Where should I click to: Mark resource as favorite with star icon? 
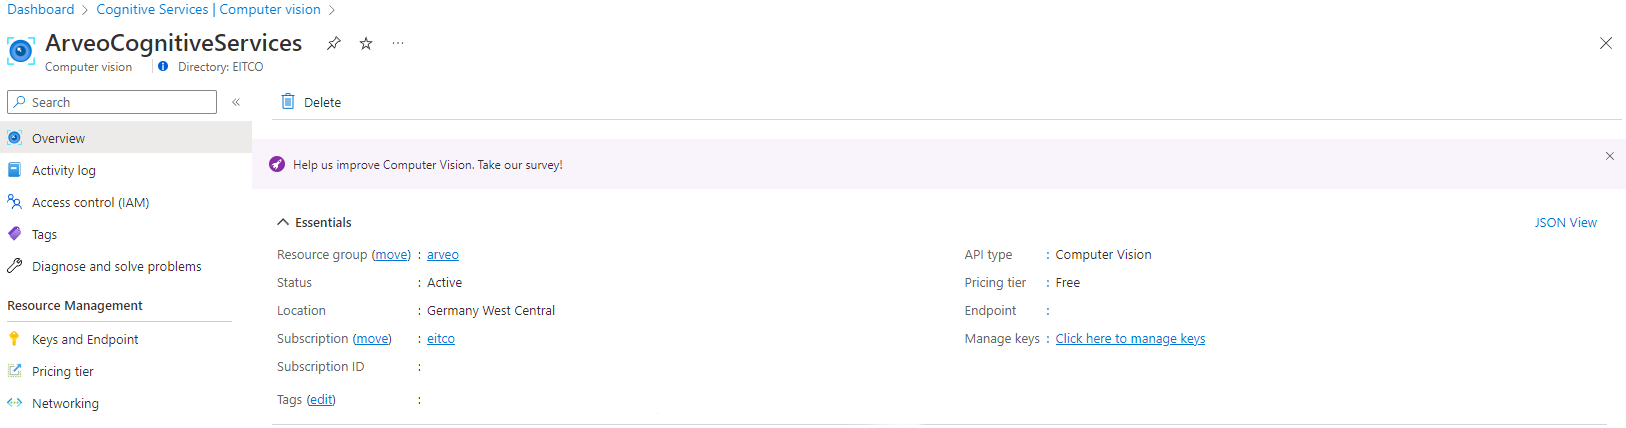tap(366, 43)
